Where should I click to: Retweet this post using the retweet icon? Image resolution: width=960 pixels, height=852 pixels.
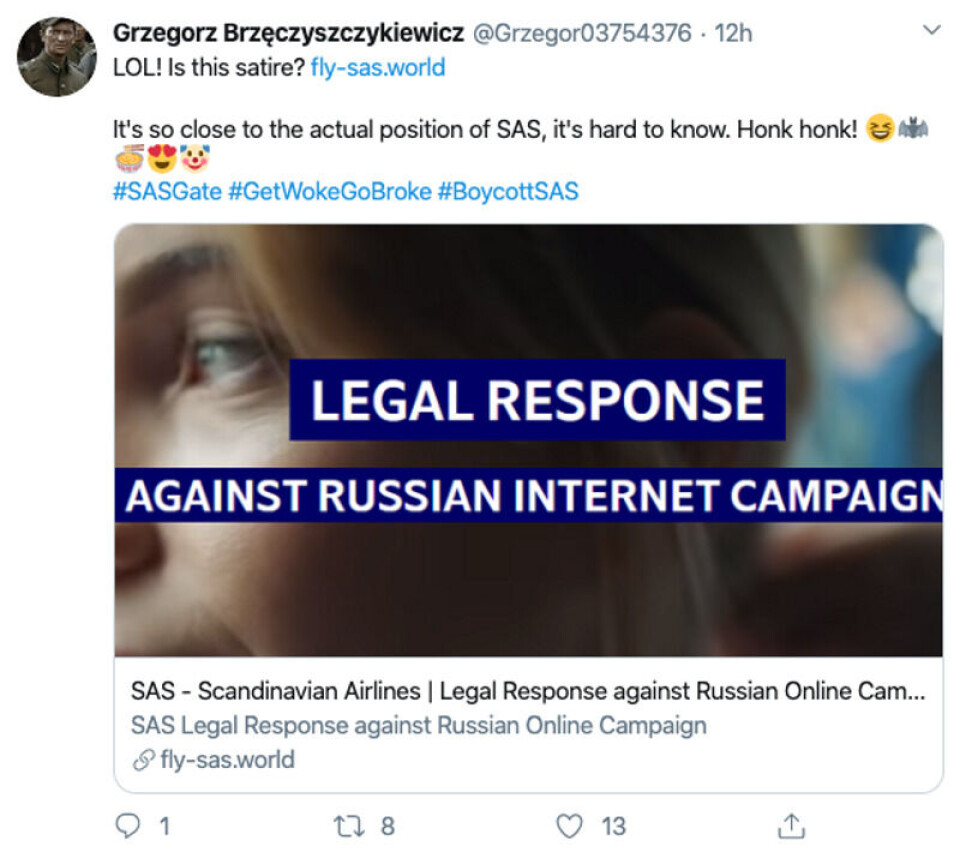348,826
